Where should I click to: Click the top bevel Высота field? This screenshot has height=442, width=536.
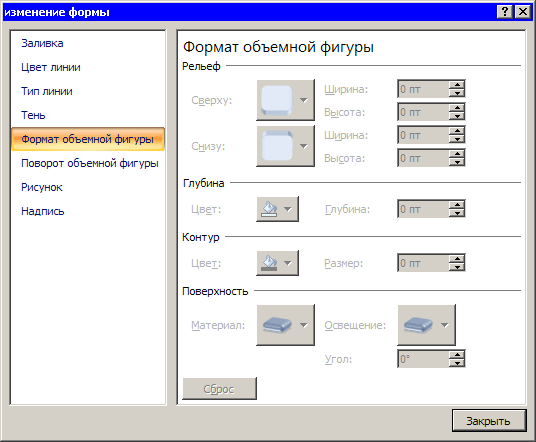[x=423, y=112]
